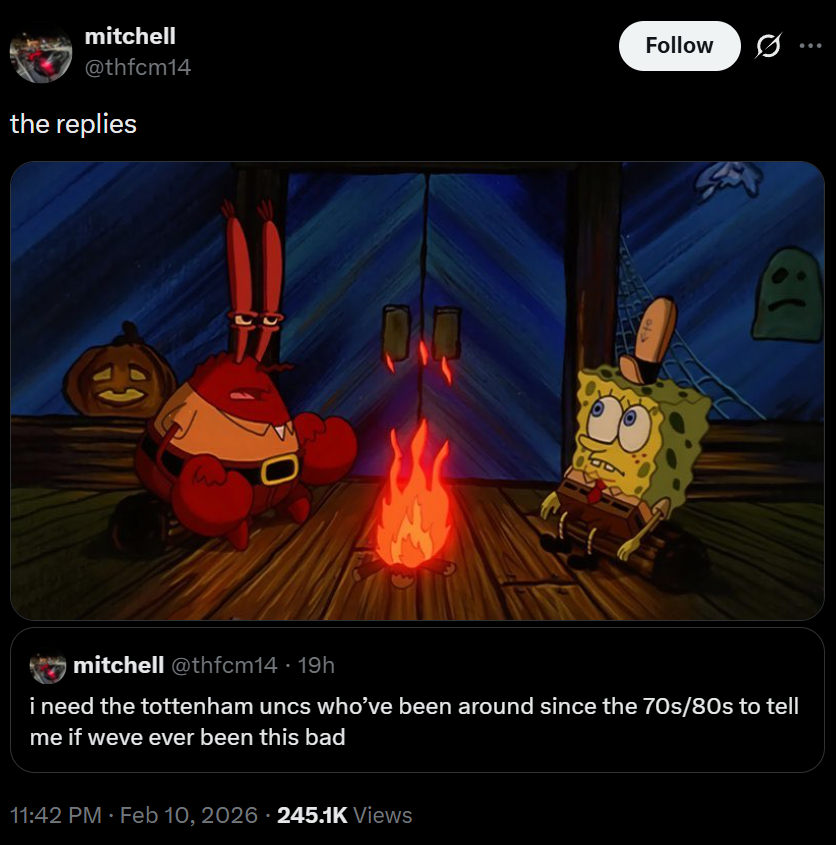Open the quoted tweet about tottenham uncs
The image size is (836, 845).
point(417,699)
